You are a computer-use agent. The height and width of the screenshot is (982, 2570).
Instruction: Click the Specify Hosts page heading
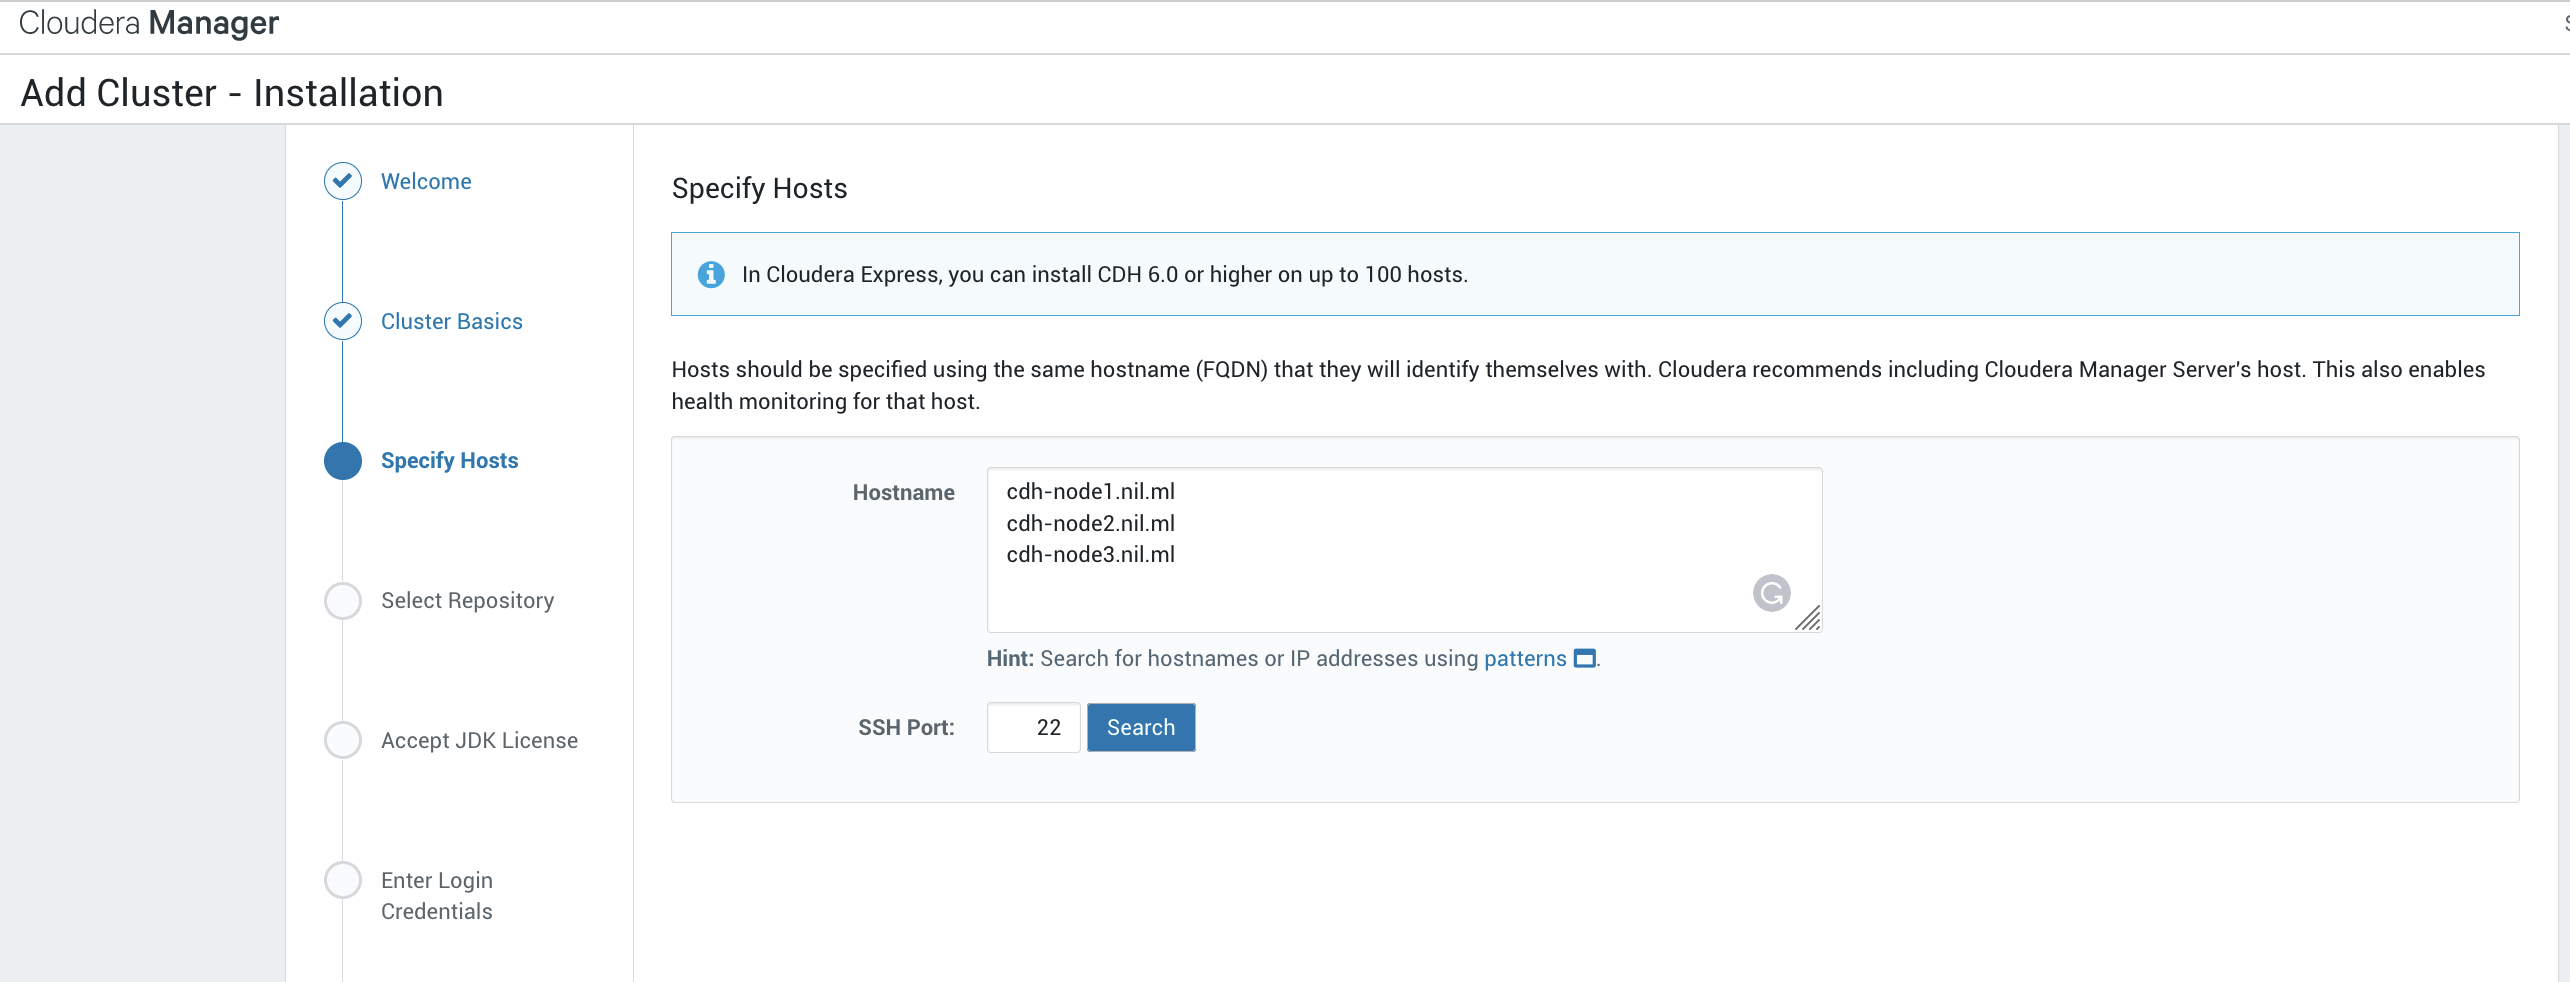click(760, 188)
